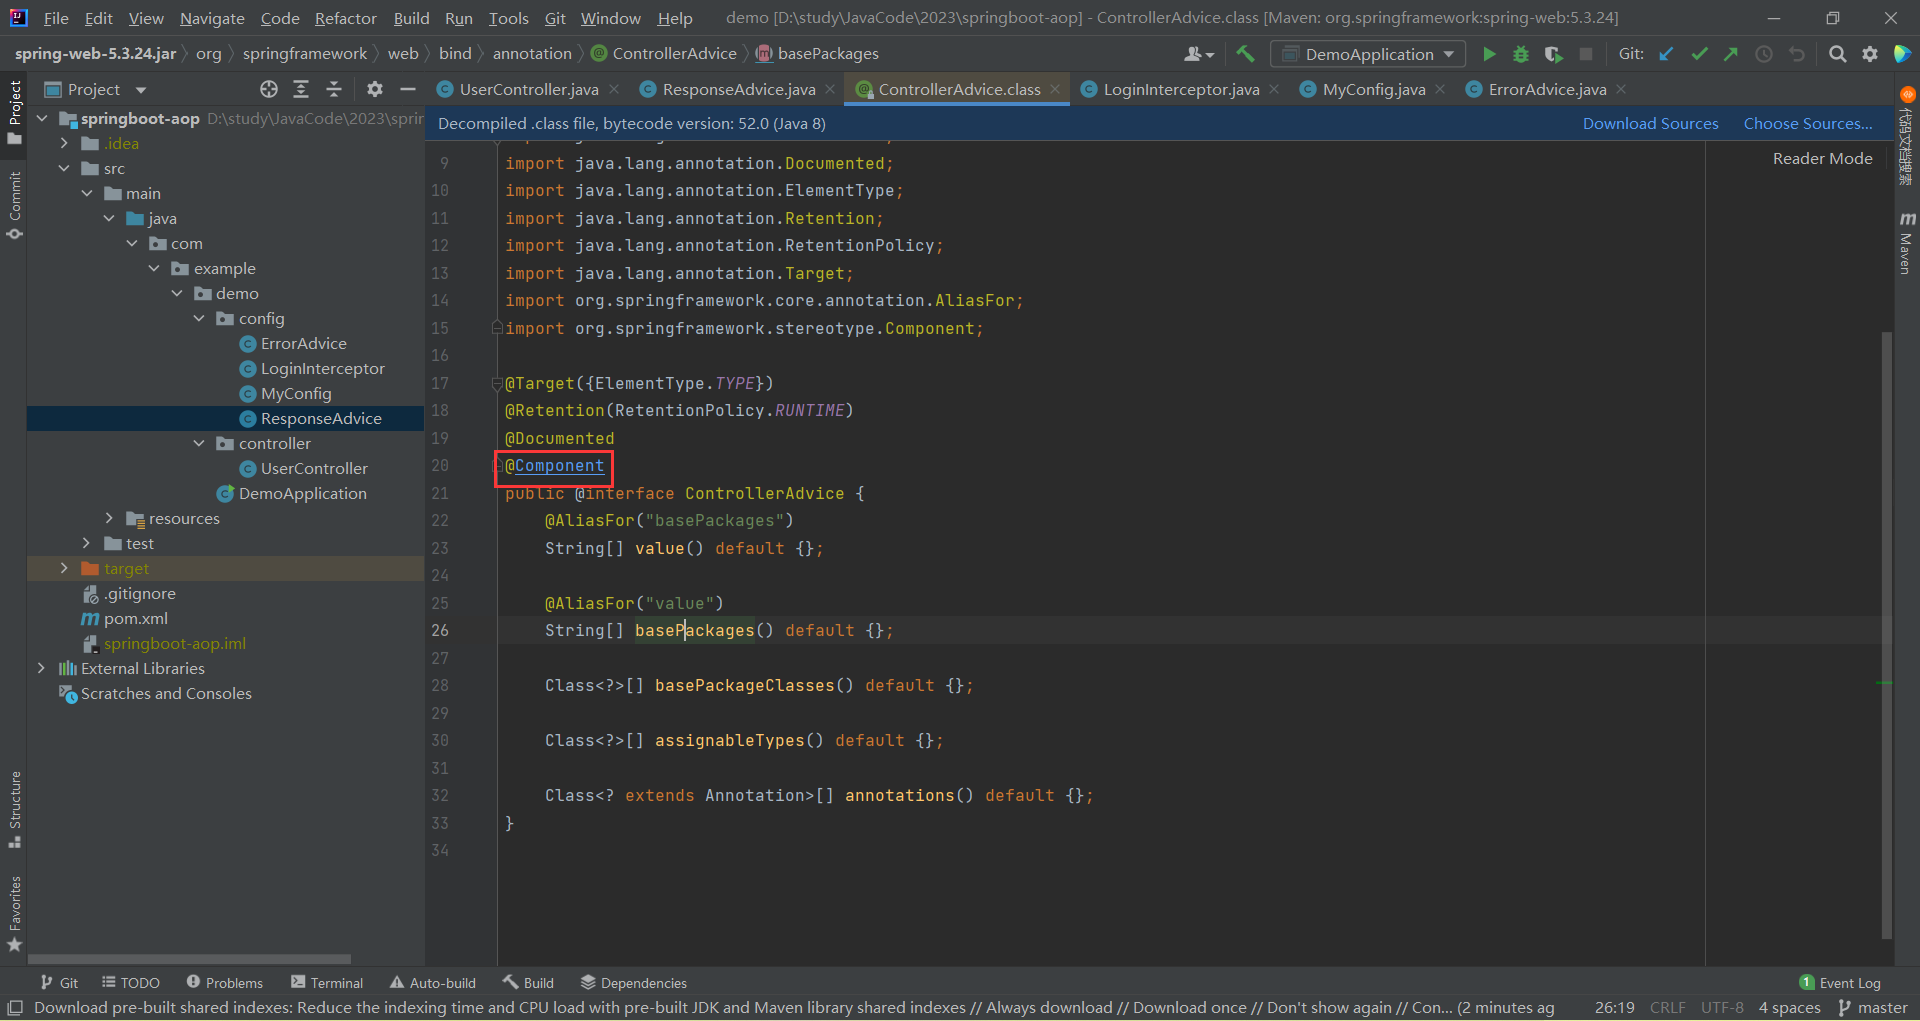Viewport: 1920px width, 1021px height.
Task: Open Search Everywhere magnifier icon
Action: point(1837,54)
